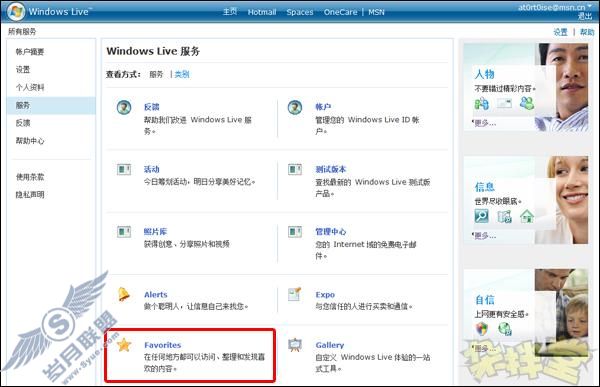This screenshot has width=600, height=387.
Task: Open the Expo service link
Action: (x=325, y=294)
